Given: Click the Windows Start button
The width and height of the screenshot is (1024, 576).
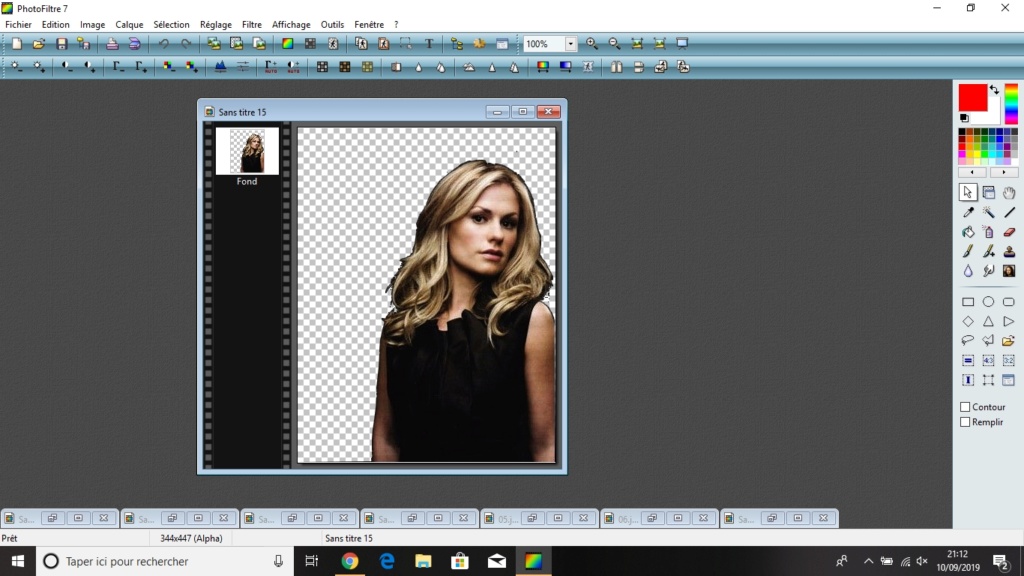Looking at the screenshot, I should tap(18, 561).
